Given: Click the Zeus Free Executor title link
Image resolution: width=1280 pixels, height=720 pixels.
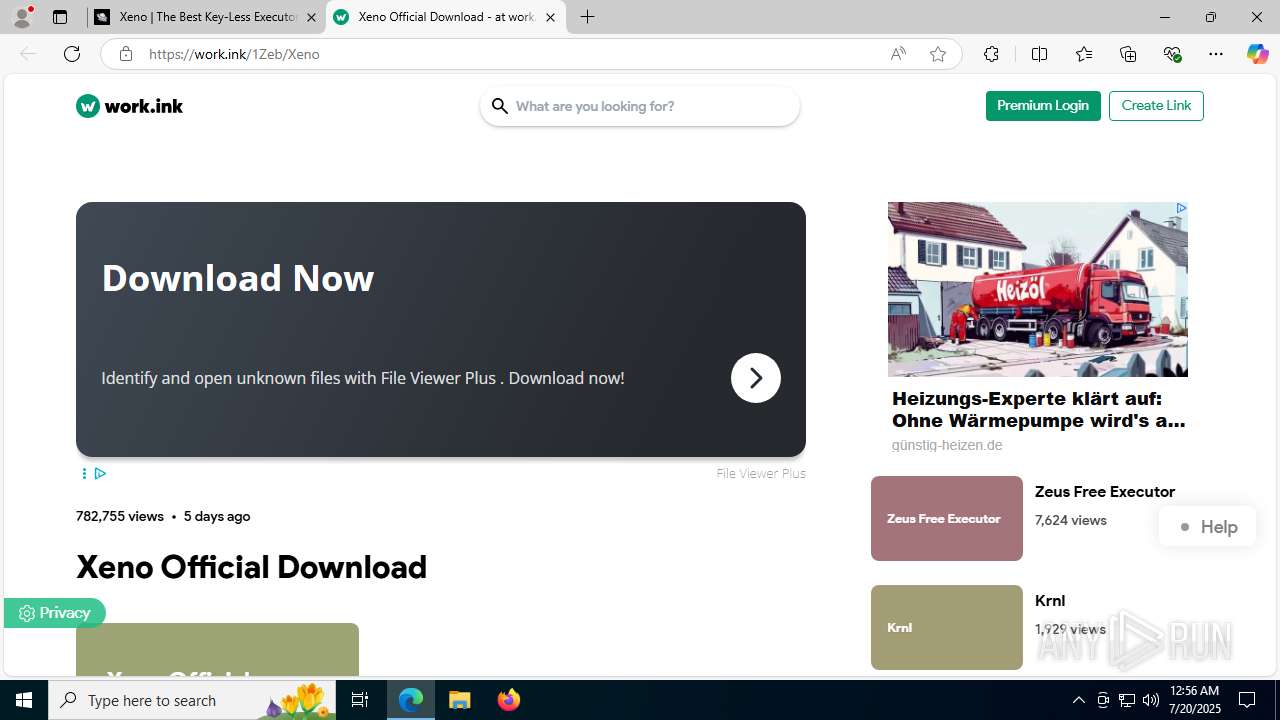Looking at the screenshot, I should point(1105,492).
